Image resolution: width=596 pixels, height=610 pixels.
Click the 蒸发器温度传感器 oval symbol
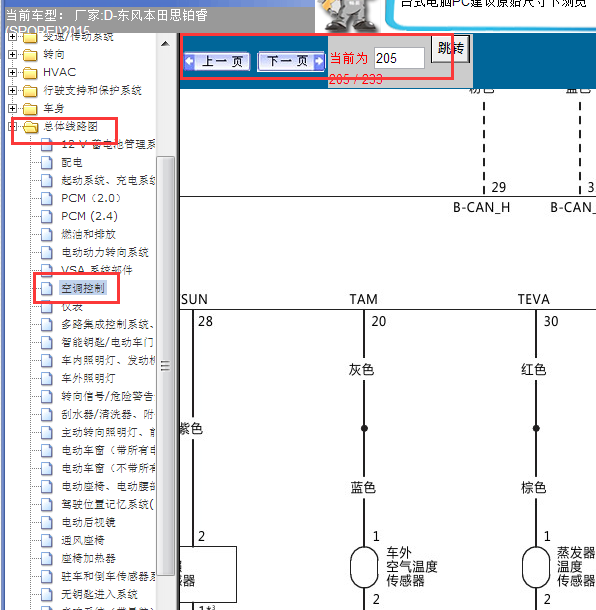536,567
